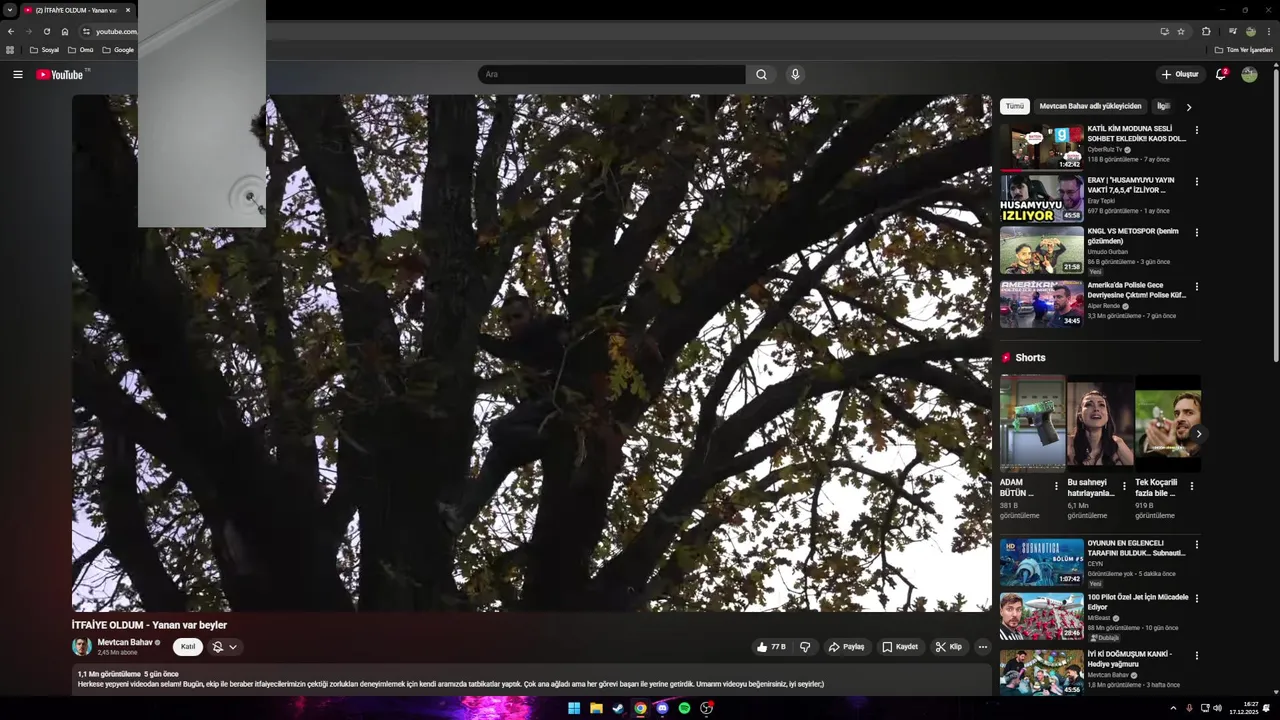Select the Tümü filter chip
This screenshot has height=720, width=1280.
click(x=1015, y=106)
